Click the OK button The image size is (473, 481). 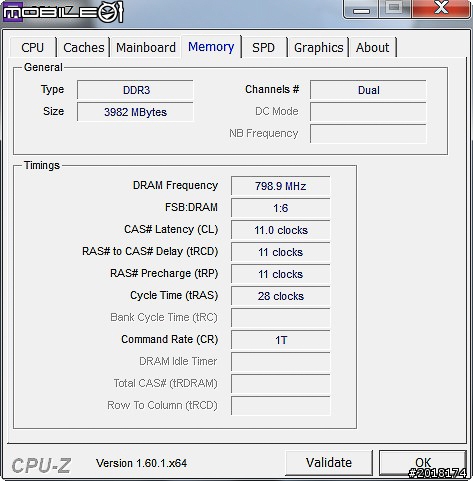[423, 463]
